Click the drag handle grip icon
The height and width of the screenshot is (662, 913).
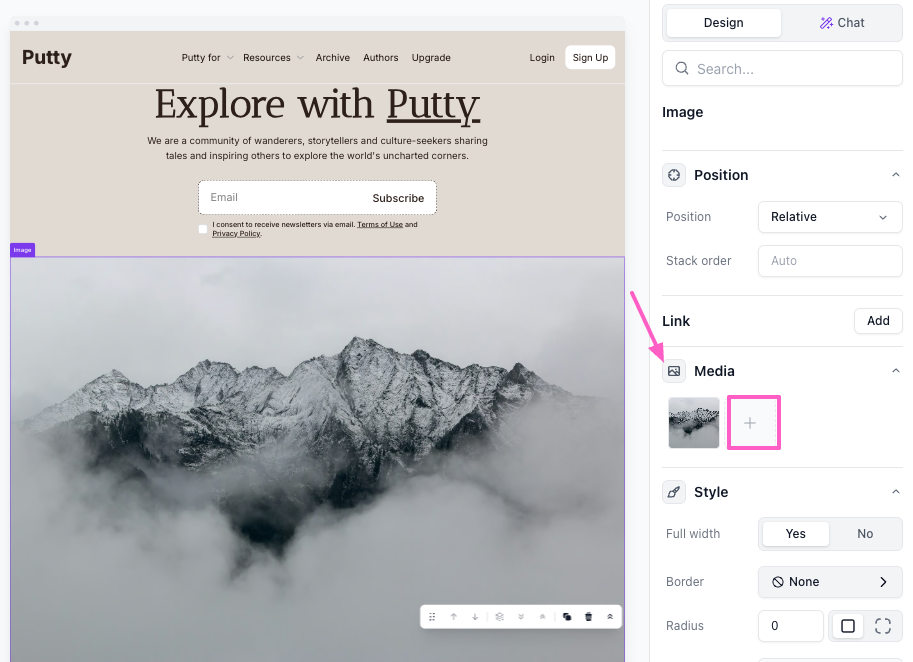(432, 617)
